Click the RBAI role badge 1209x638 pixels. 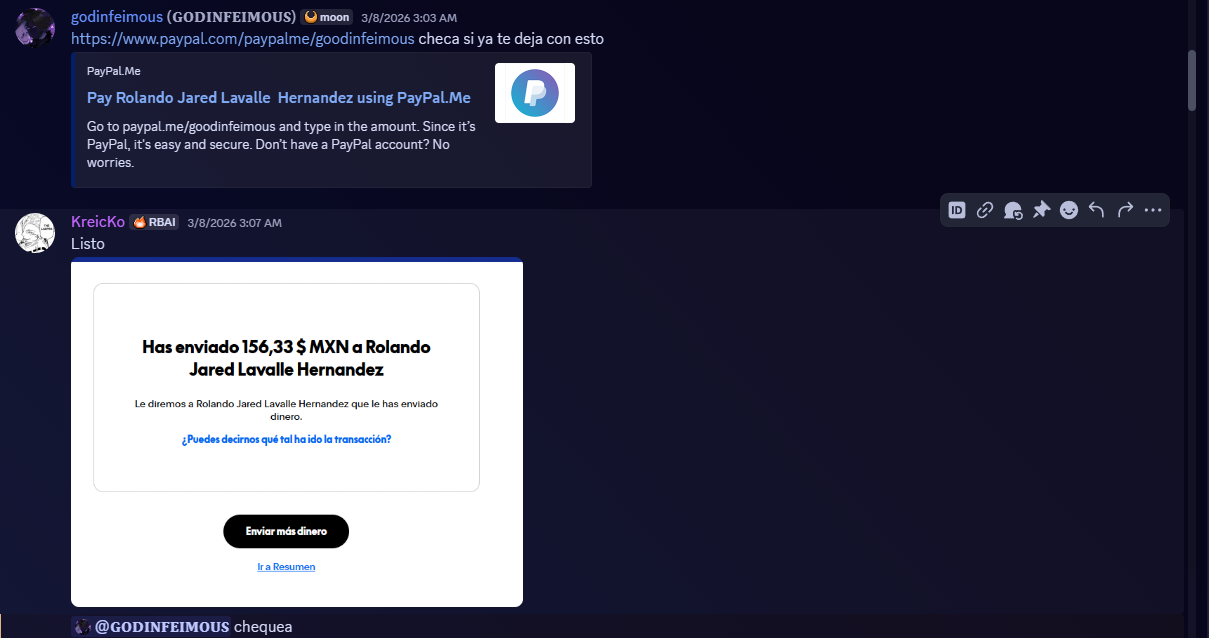pyautogui.click(x=154, y=222)
